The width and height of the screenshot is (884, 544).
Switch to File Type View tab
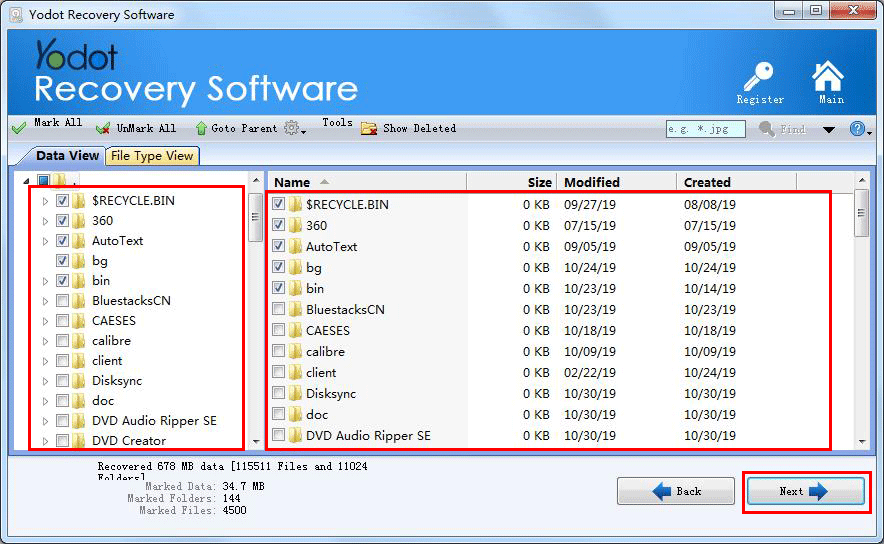[x=152, y=155]
